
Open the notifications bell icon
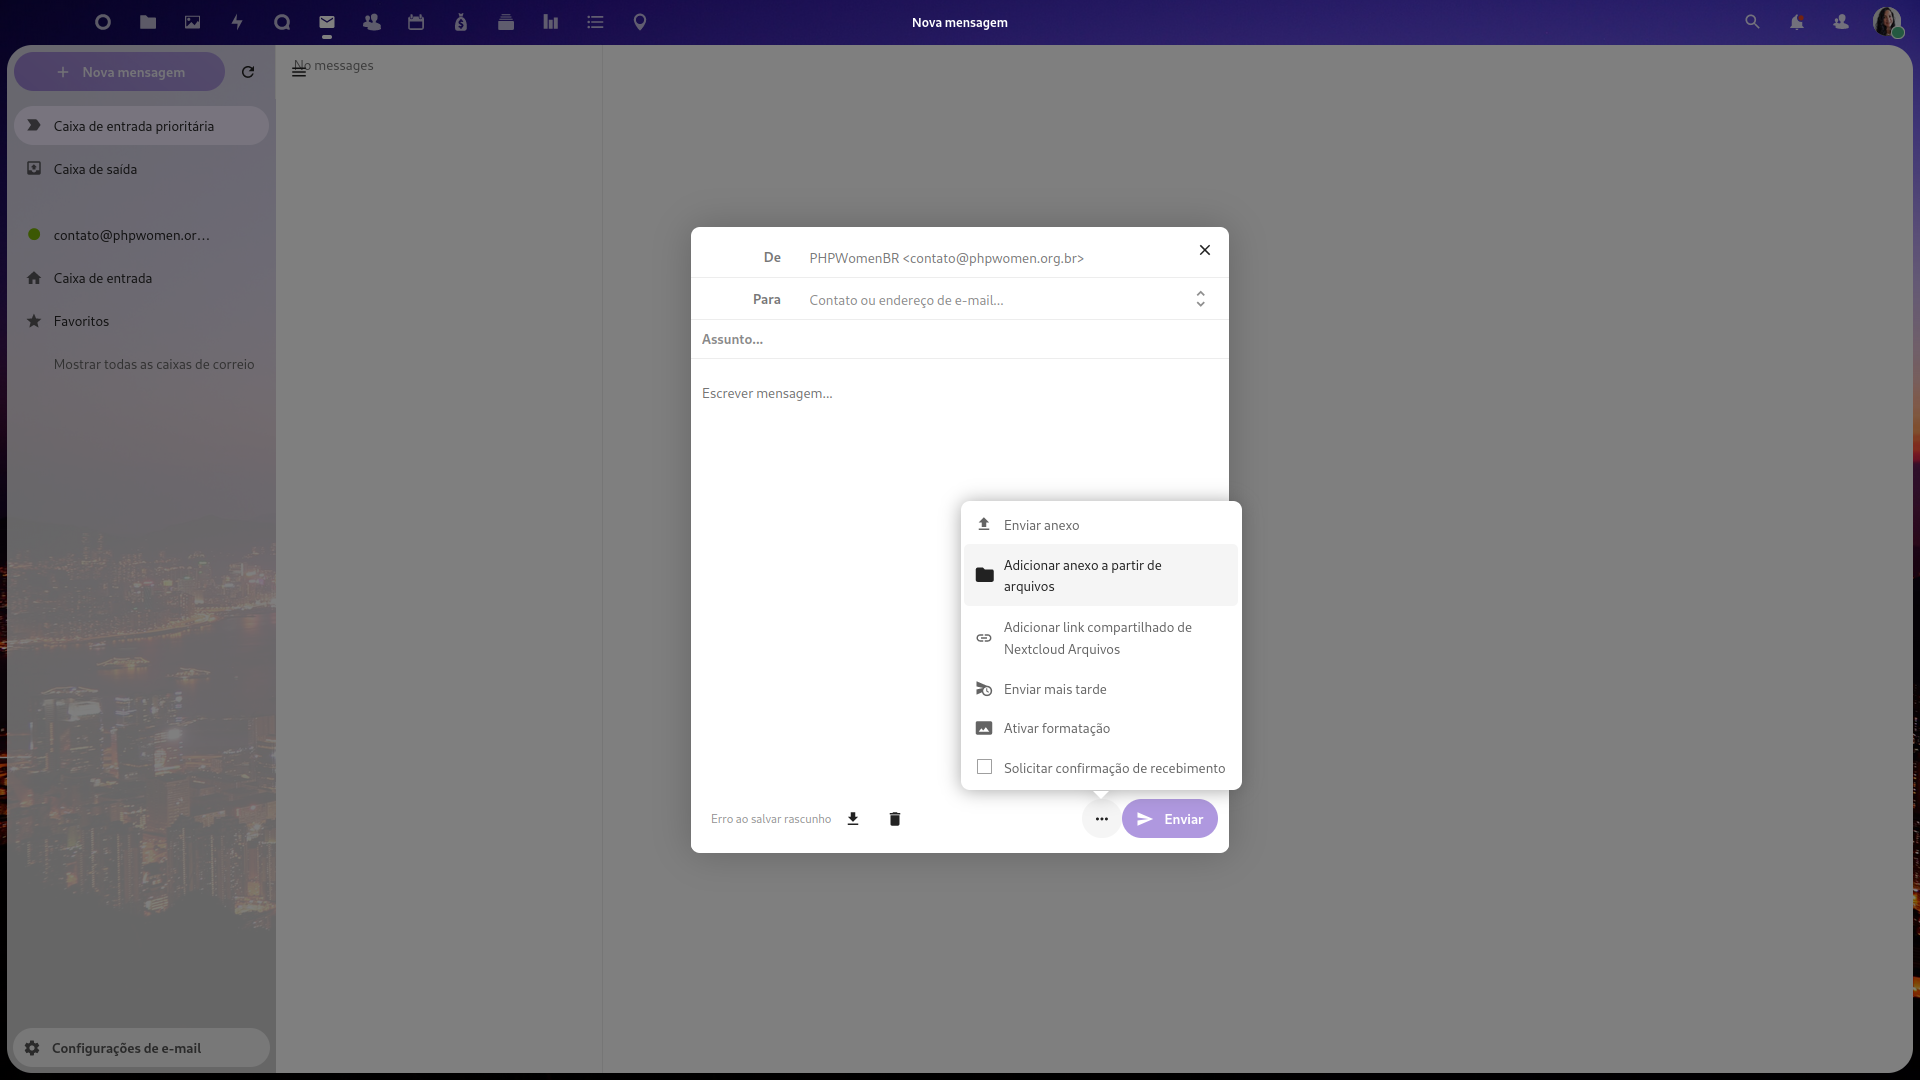pos(1797,22)
